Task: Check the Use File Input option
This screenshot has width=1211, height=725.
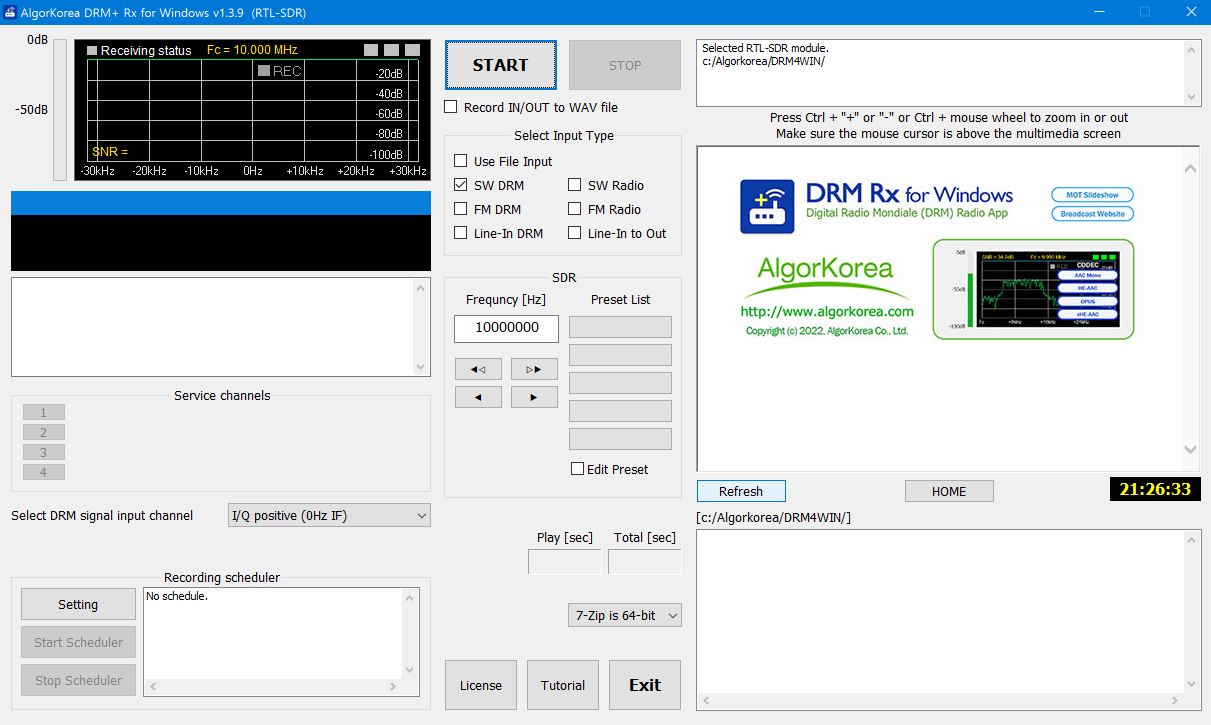Action: (x=461, y=161)
